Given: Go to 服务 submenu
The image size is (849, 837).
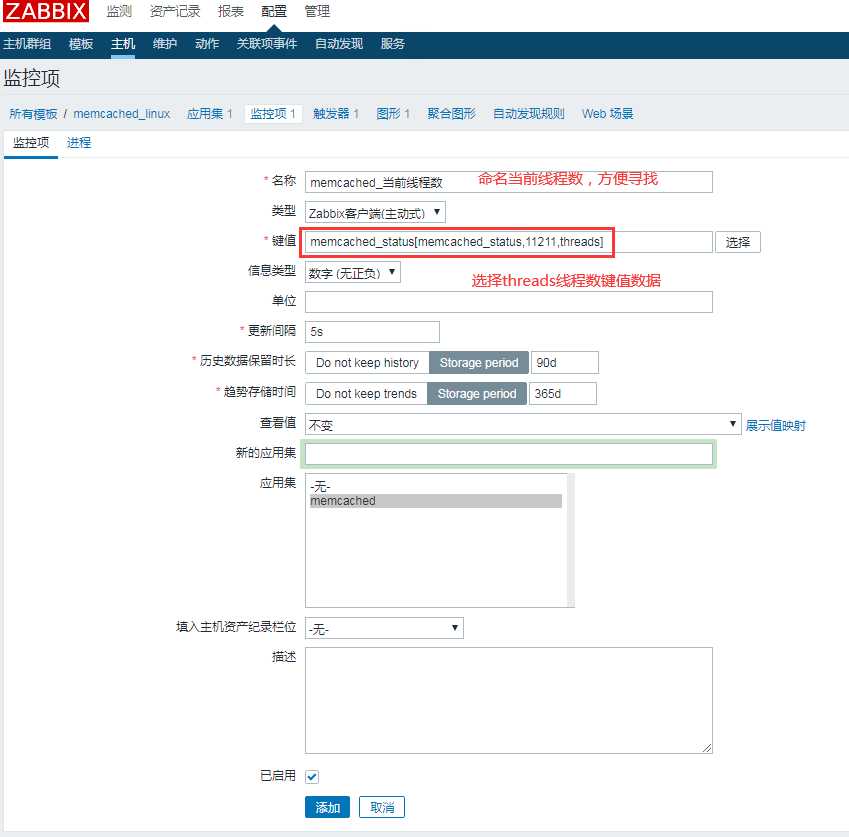Looking at the screenshot, I should (x=393, y=44).
